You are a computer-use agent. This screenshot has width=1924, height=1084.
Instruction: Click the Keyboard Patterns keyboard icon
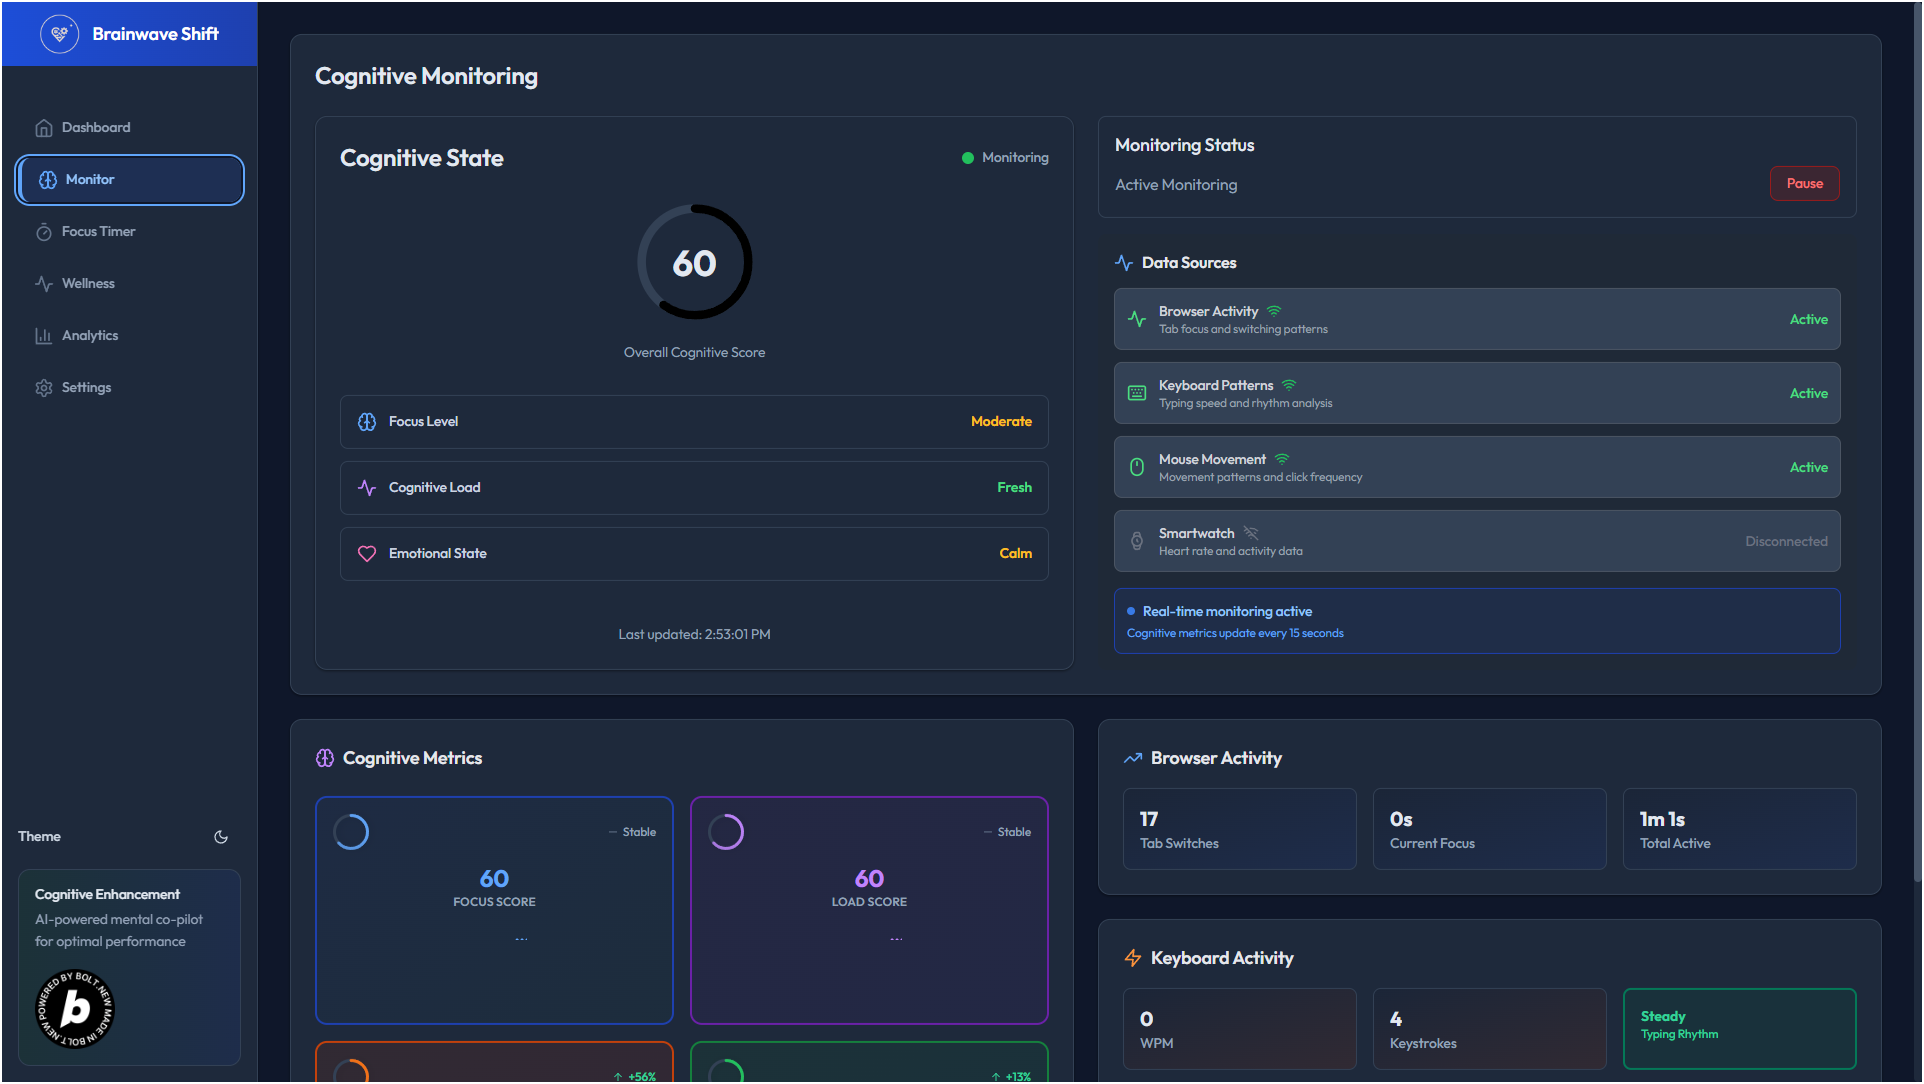tap(1137, 393)
